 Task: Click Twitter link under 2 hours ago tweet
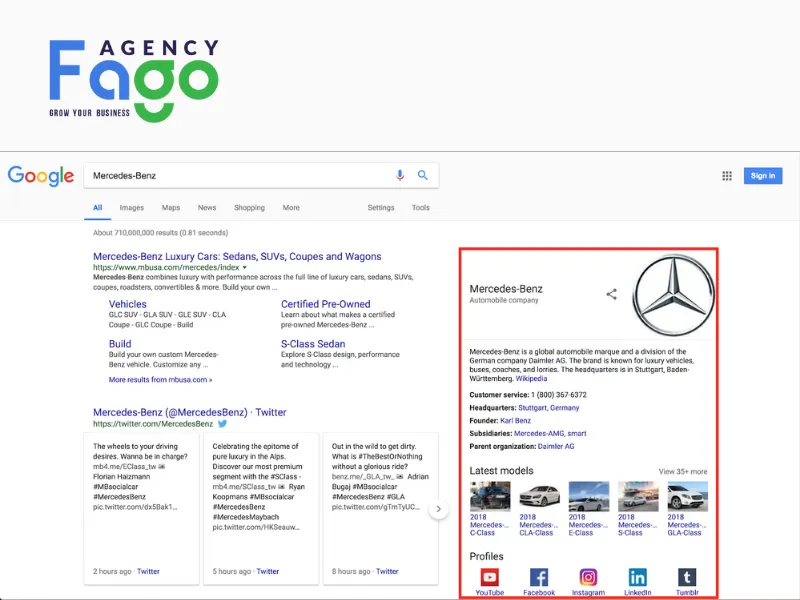tap(148, 571)
